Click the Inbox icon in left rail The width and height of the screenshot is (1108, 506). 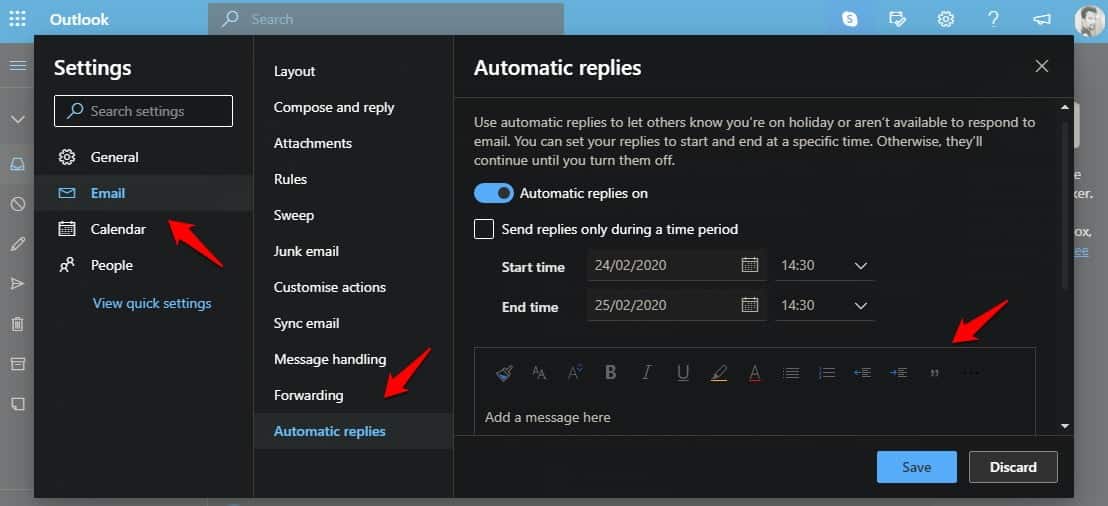pos(18,165)
